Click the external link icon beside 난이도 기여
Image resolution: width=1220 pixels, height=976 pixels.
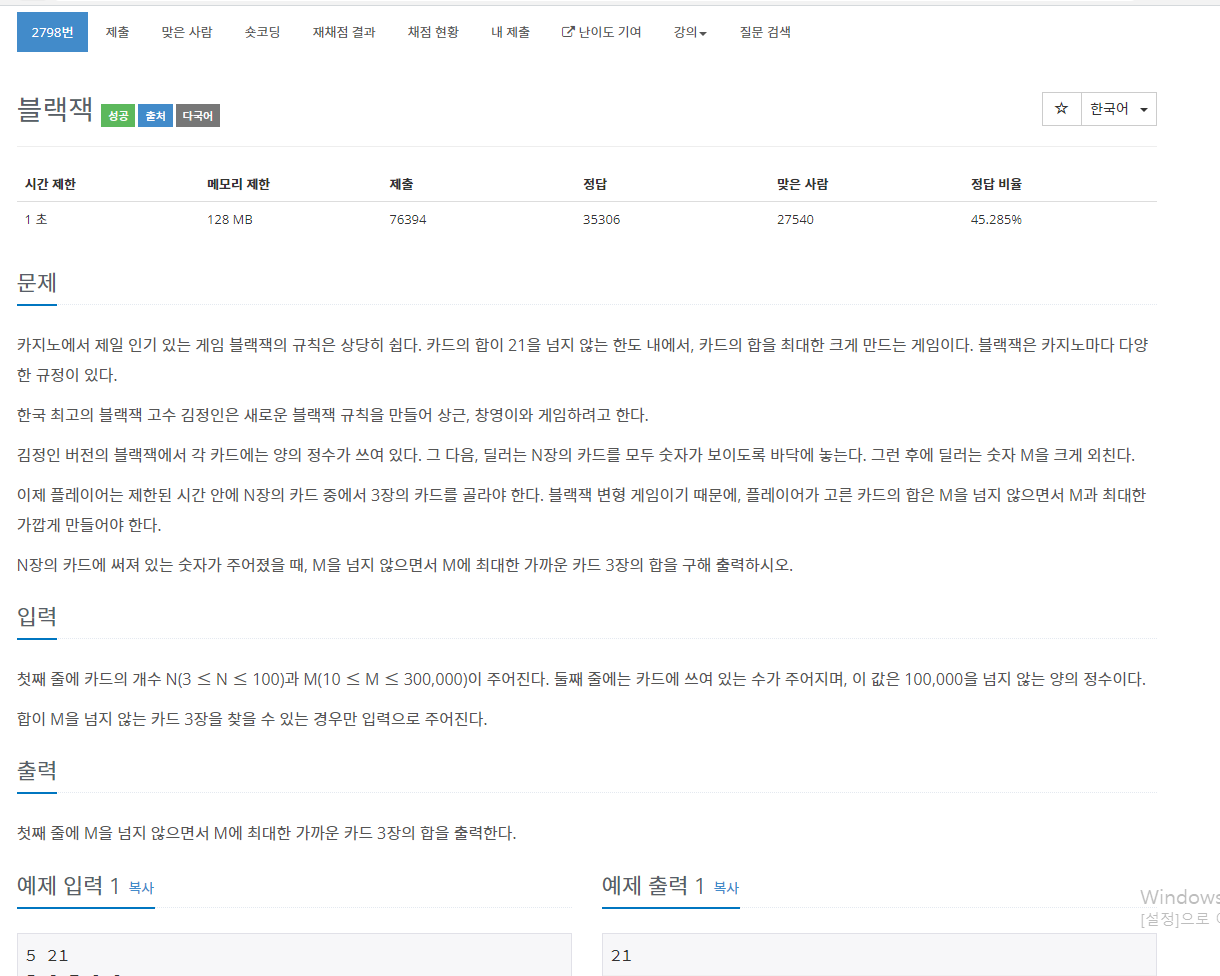coord(569,32)
